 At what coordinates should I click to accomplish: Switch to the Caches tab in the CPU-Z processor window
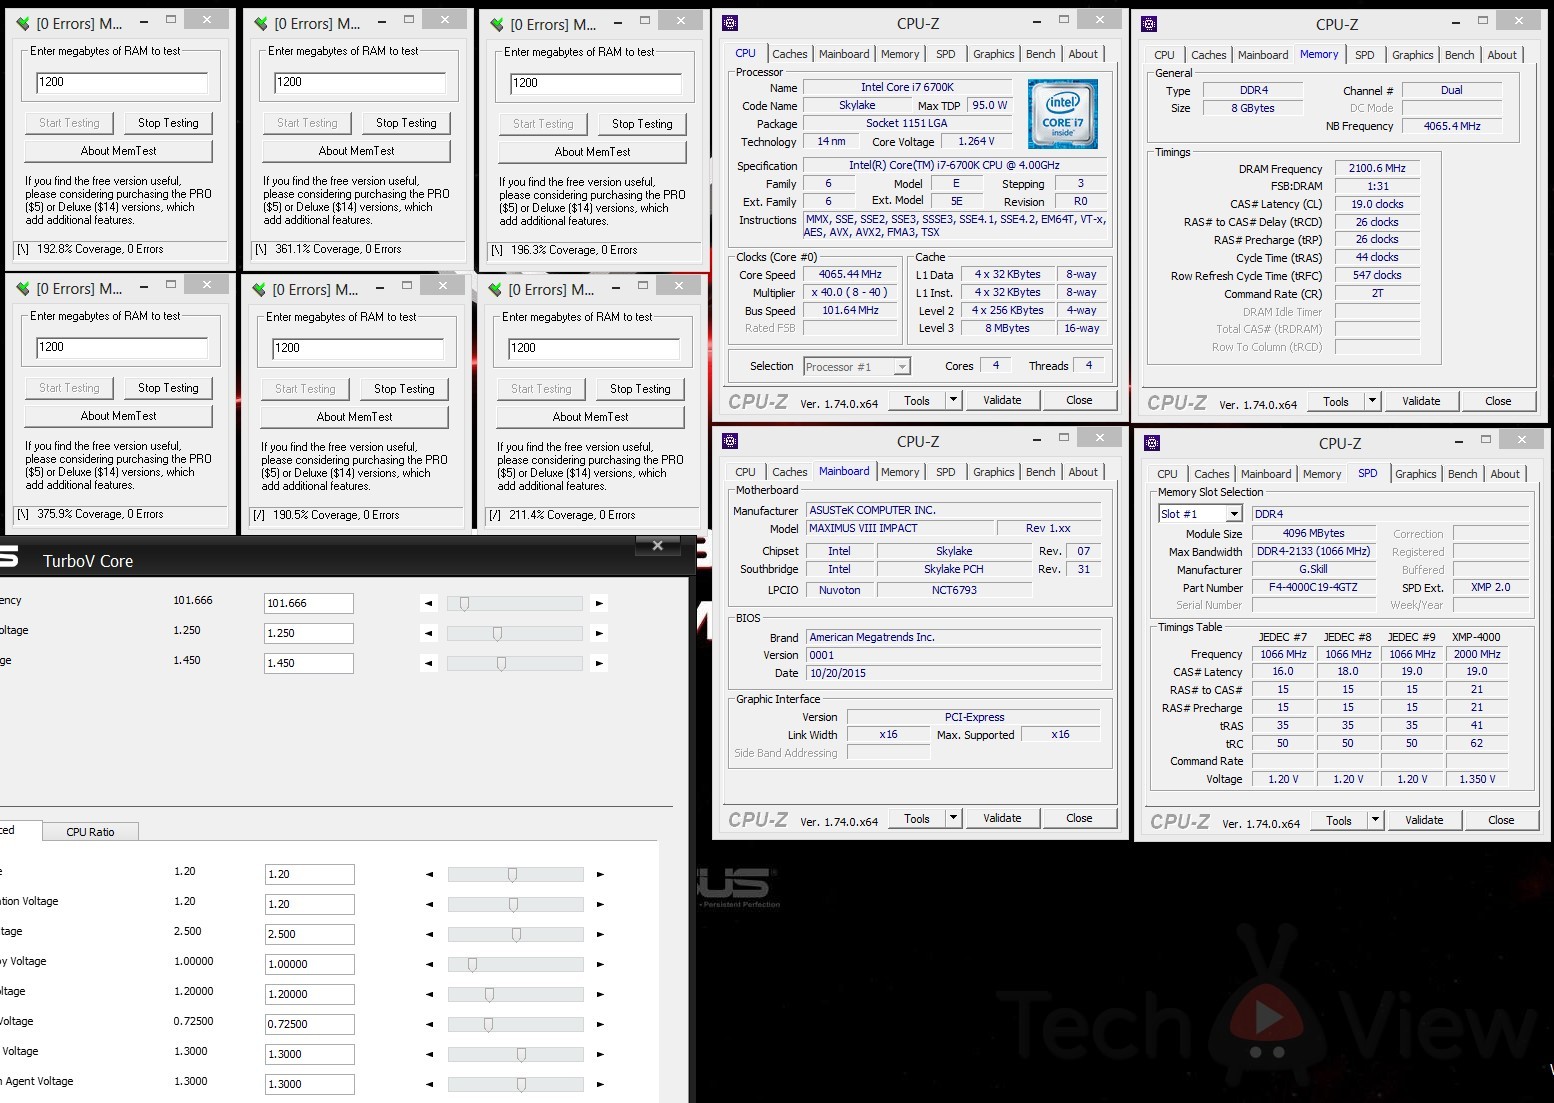pyautogui.click(x=789, y=54)
